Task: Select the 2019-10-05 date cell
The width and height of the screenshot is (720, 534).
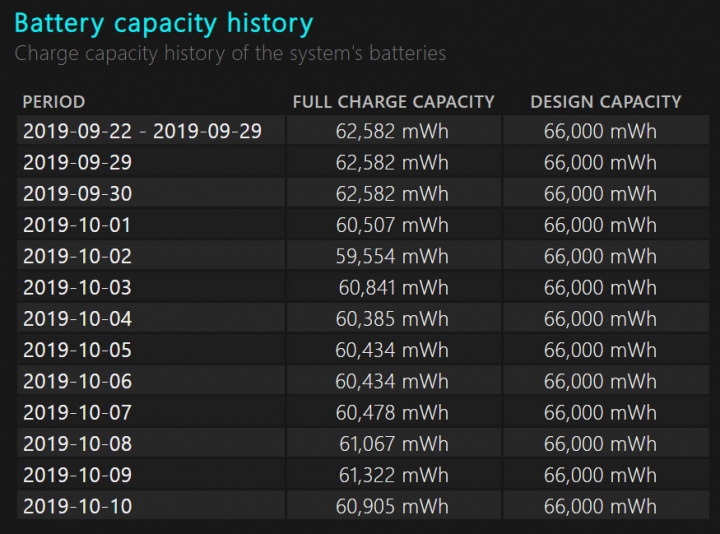Action: pyautogui.click(x=77, y=350)
